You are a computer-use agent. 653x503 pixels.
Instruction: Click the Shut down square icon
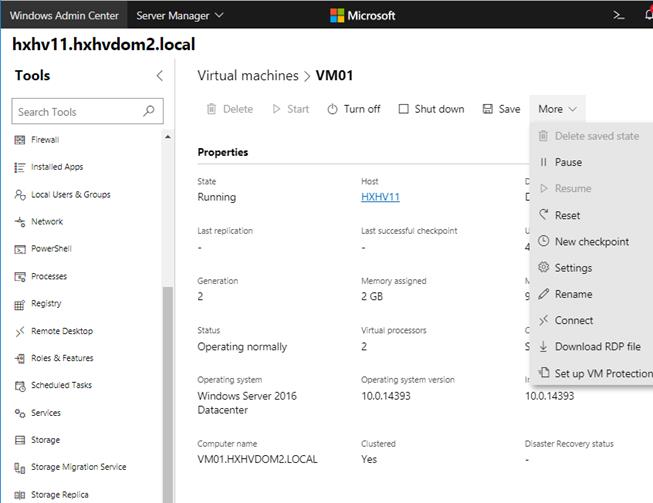404,109
